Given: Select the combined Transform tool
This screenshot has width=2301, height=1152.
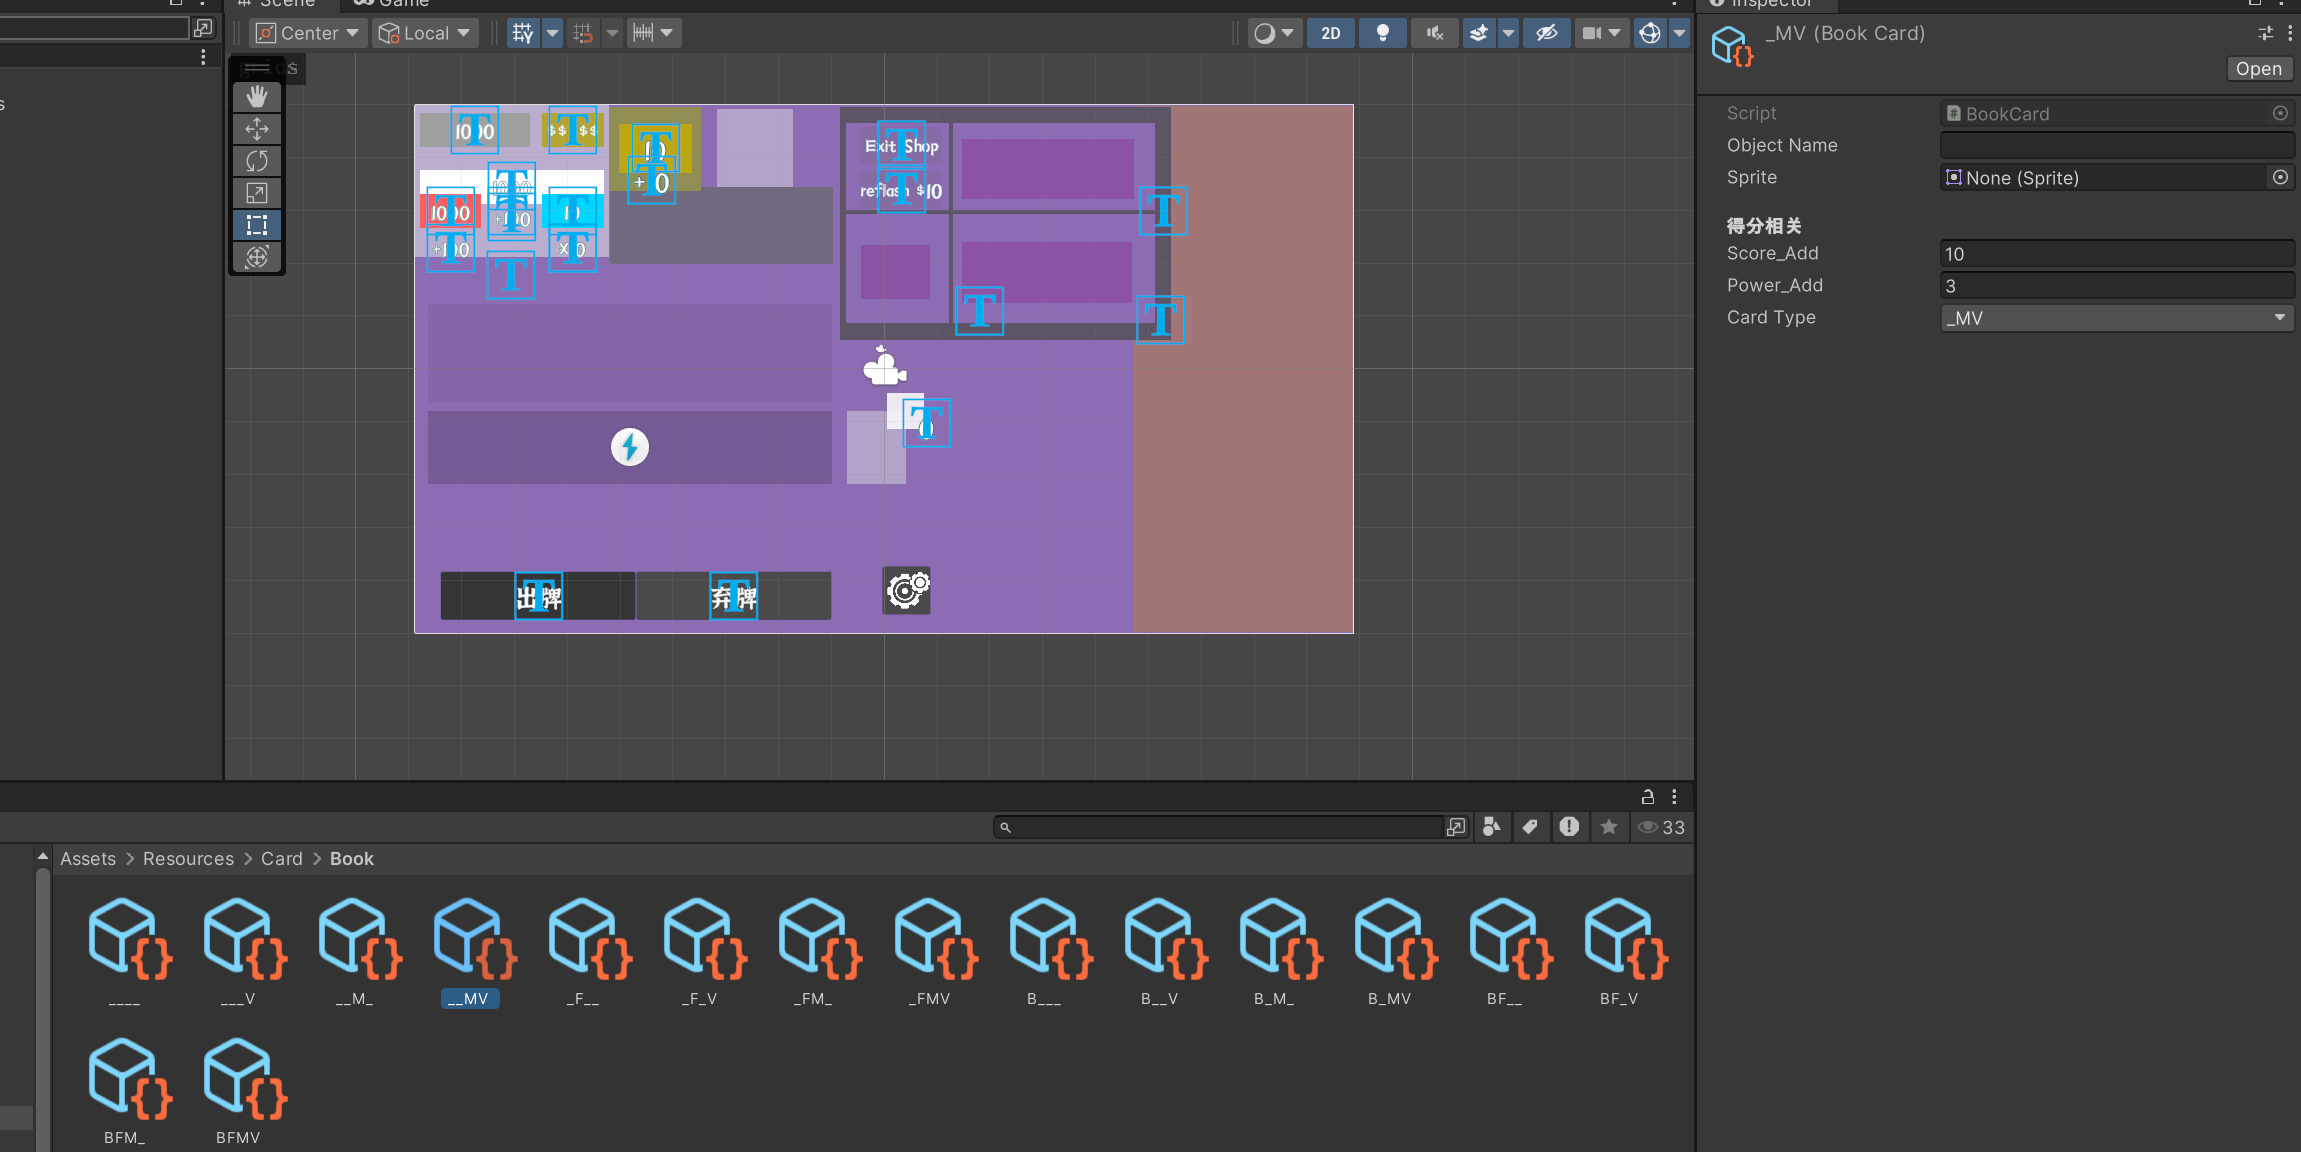Looking at the screenshot, I should (x=257, y=257).
